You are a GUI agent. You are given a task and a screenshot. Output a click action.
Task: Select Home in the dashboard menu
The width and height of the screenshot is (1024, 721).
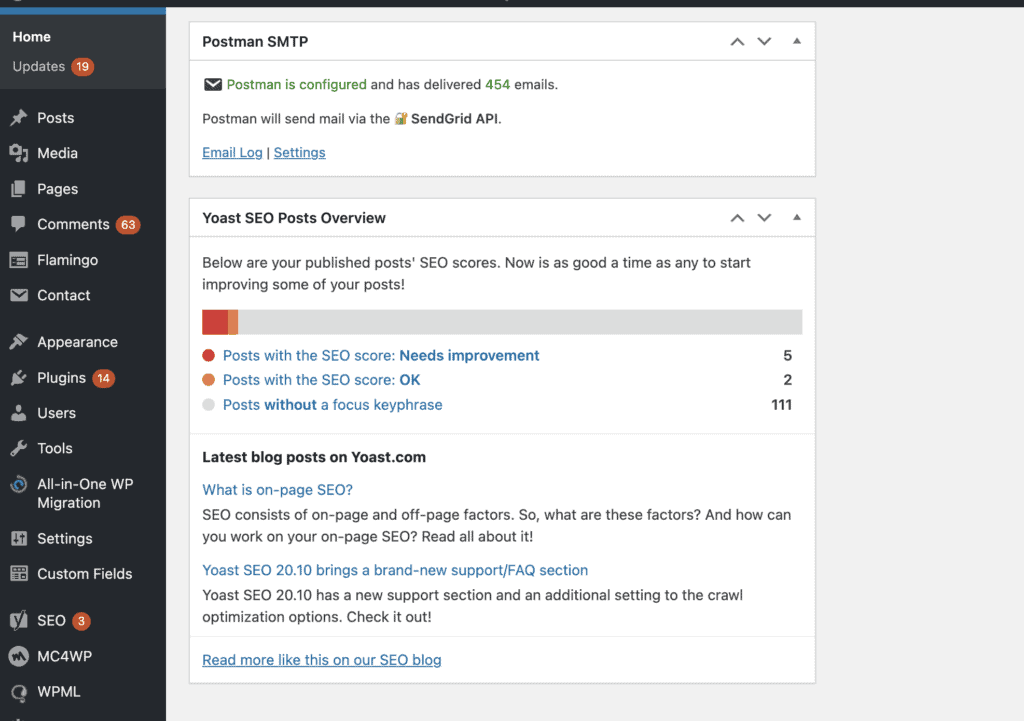click(x=31, y=36)
